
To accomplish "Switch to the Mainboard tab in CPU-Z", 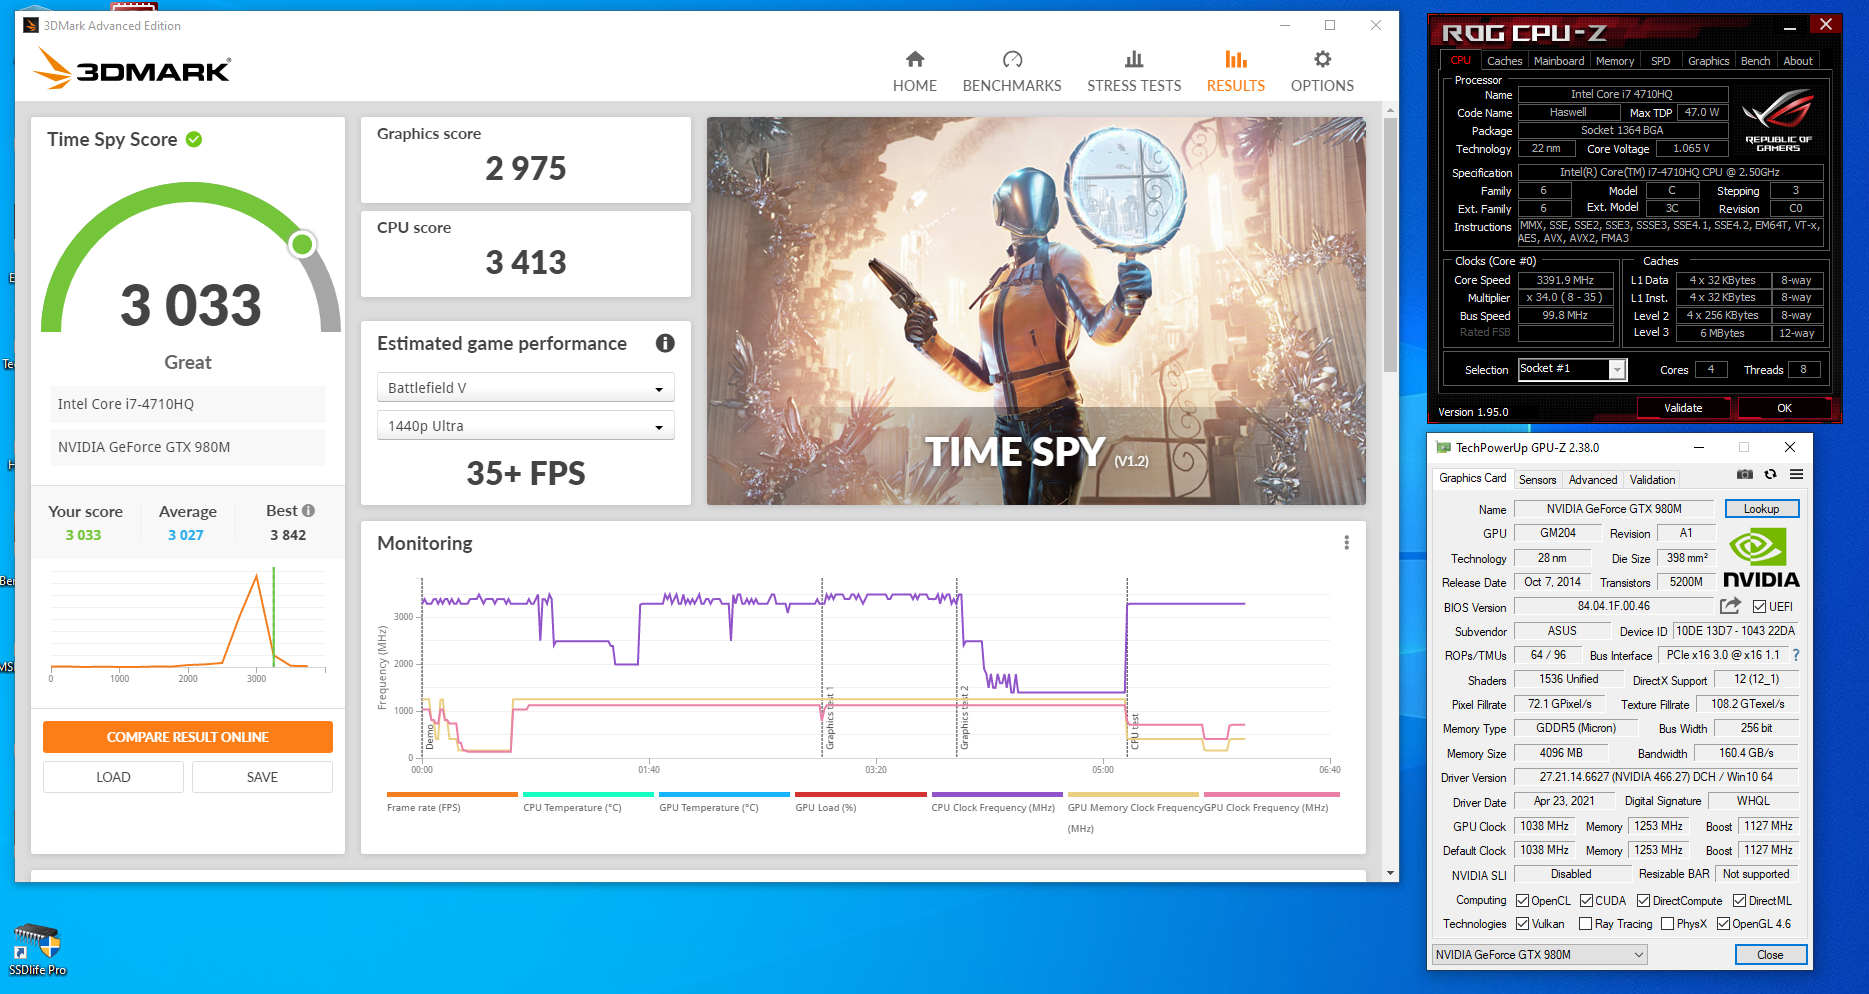I will click(x=1559, y=61).
